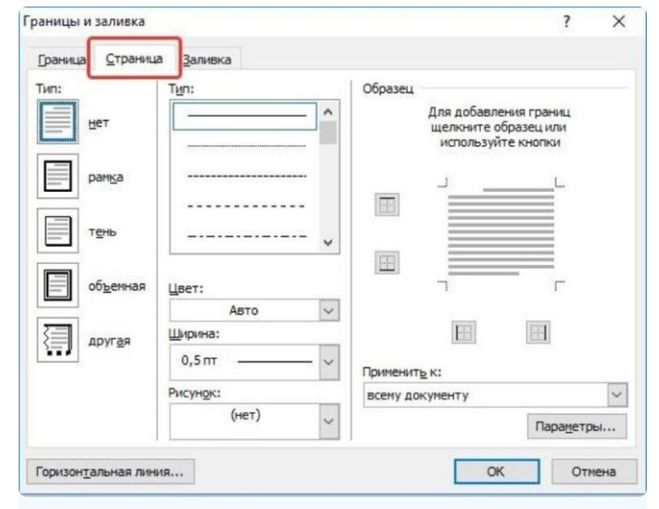The width and height of the screenshot is (659, 509).
Task: Click the 'Горизонтальная линия...' button
Action: (x=110, y=471)
